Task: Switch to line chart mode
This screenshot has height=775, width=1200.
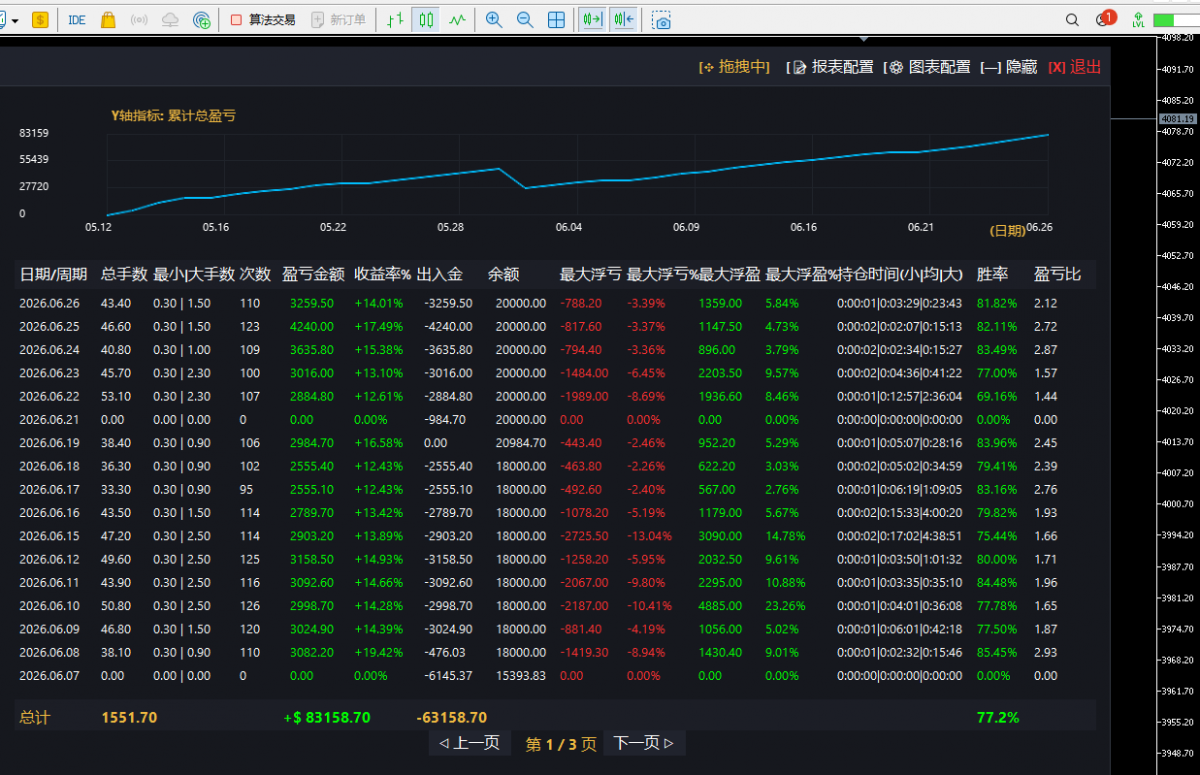Action: point(457,19)
